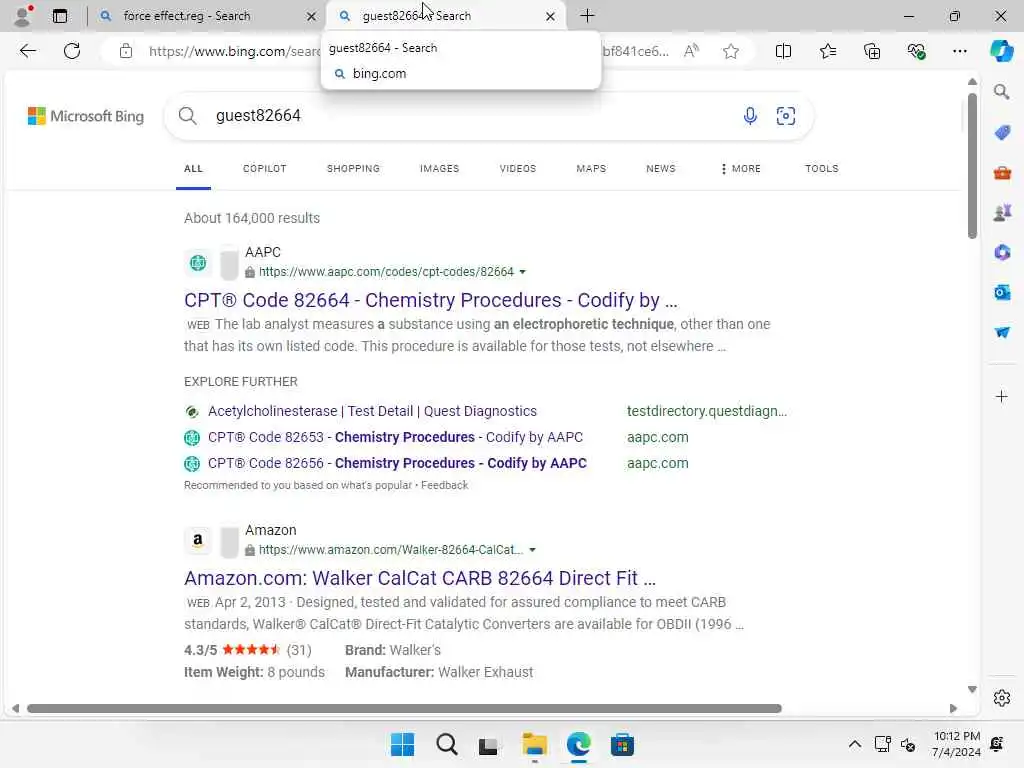
Task: Click the scroll down arrow
Action: pos(972,690)
